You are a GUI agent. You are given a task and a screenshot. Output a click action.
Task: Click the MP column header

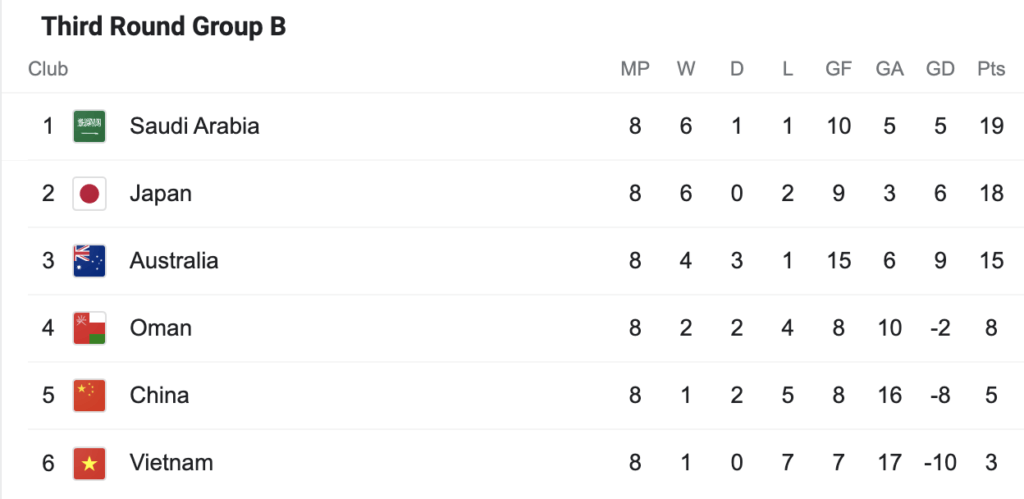click(635, 69)
